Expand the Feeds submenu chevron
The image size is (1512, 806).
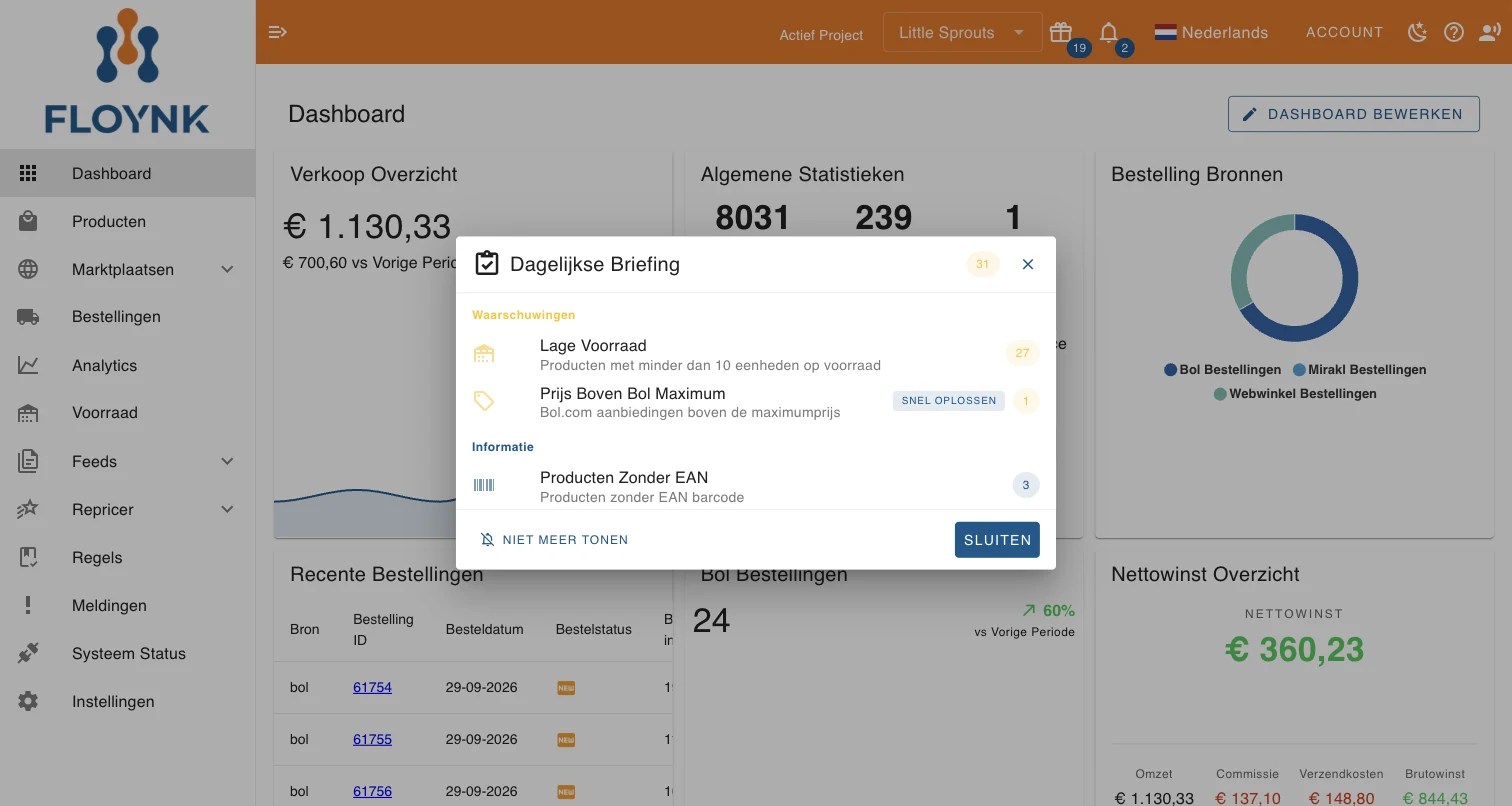(x=227, y=461)
